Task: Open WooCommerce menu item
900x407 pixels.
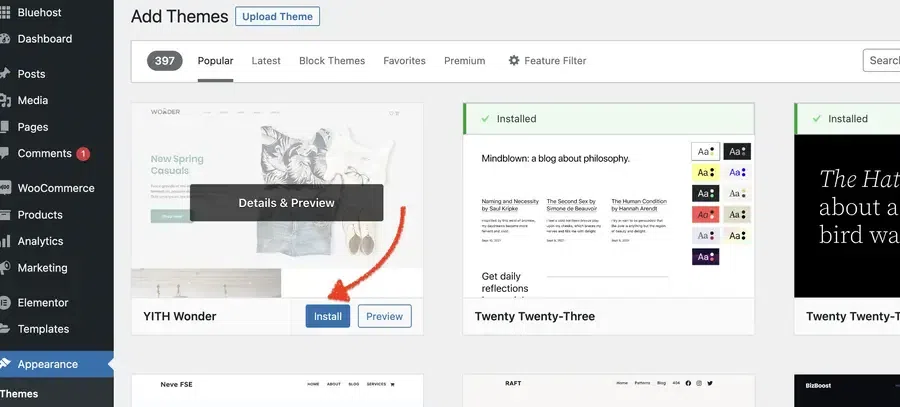Action: pos(57,188)
